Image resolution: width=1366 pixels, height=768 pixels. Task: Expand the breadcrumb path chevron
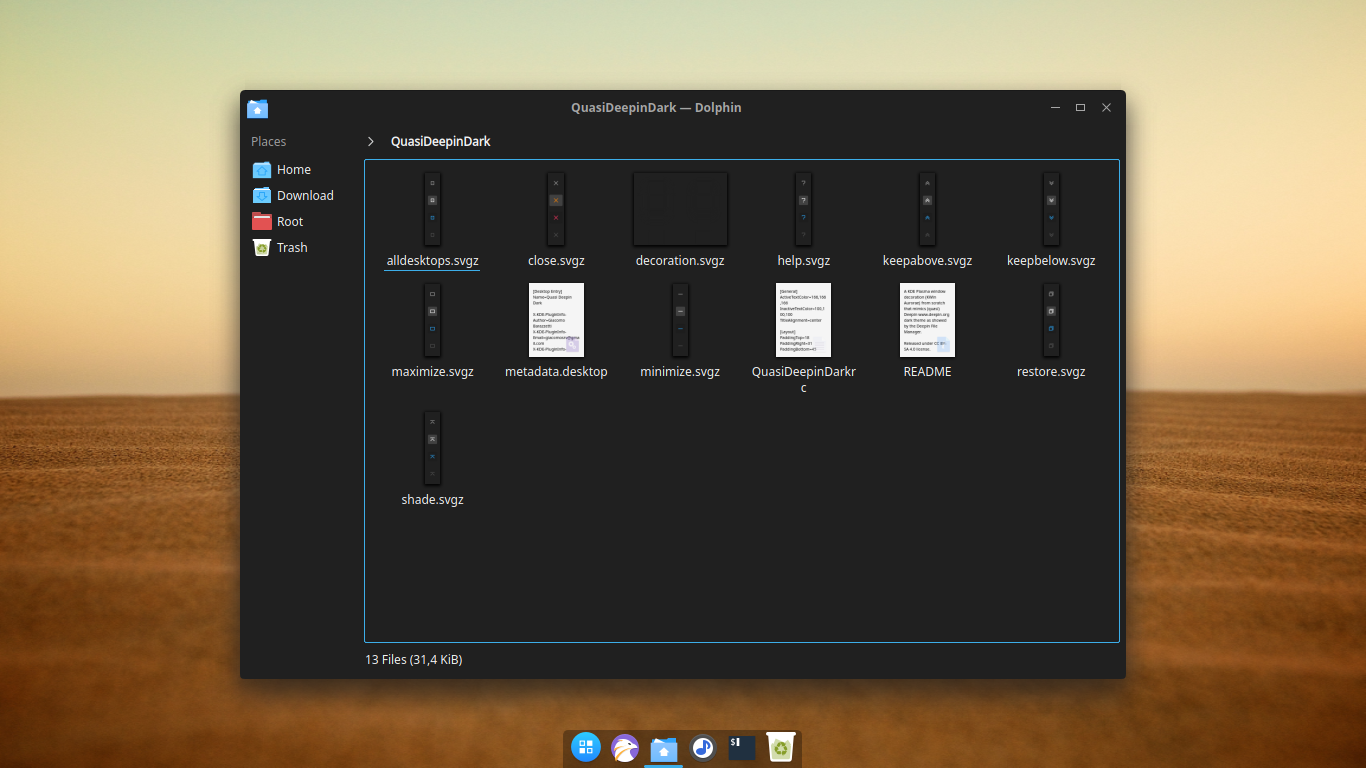pyautogui.click(x=371, y=142)
